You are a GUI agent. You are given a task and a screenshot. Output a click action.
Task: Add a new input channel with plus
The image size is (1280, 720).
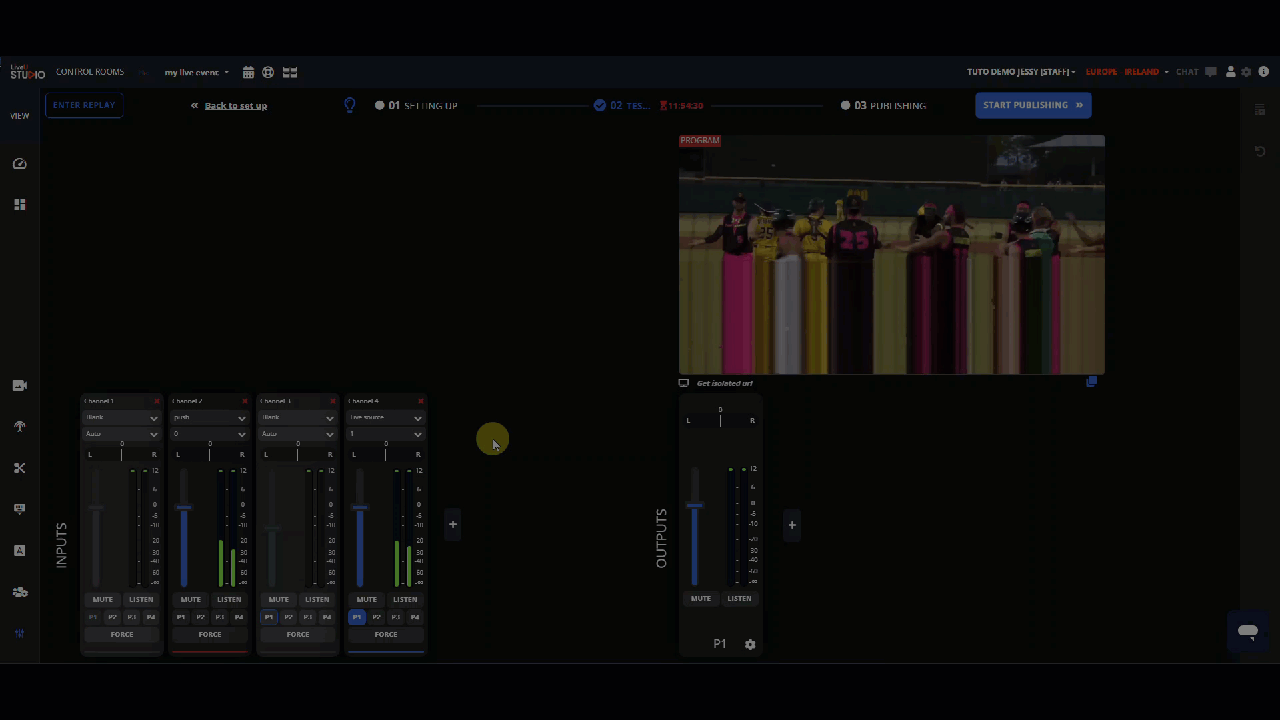point(453,524)
